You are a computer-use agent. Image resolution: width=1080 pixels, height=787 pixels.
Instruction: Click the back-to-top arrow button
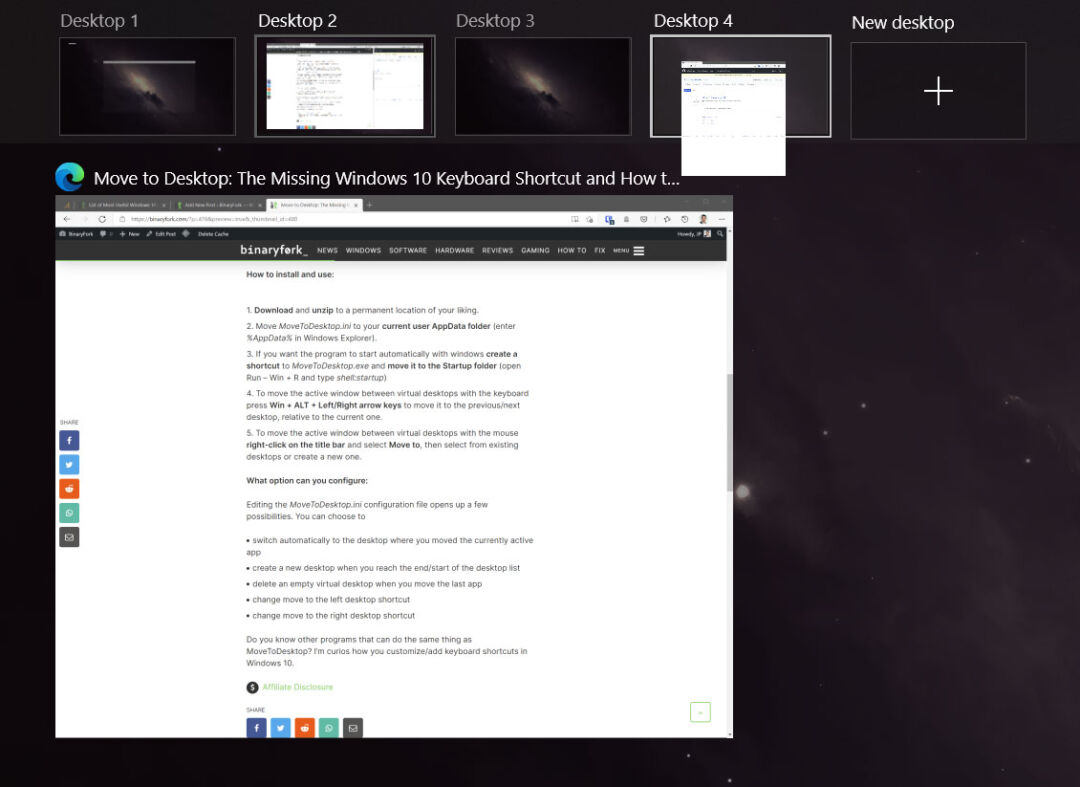(x=700, y=711)
